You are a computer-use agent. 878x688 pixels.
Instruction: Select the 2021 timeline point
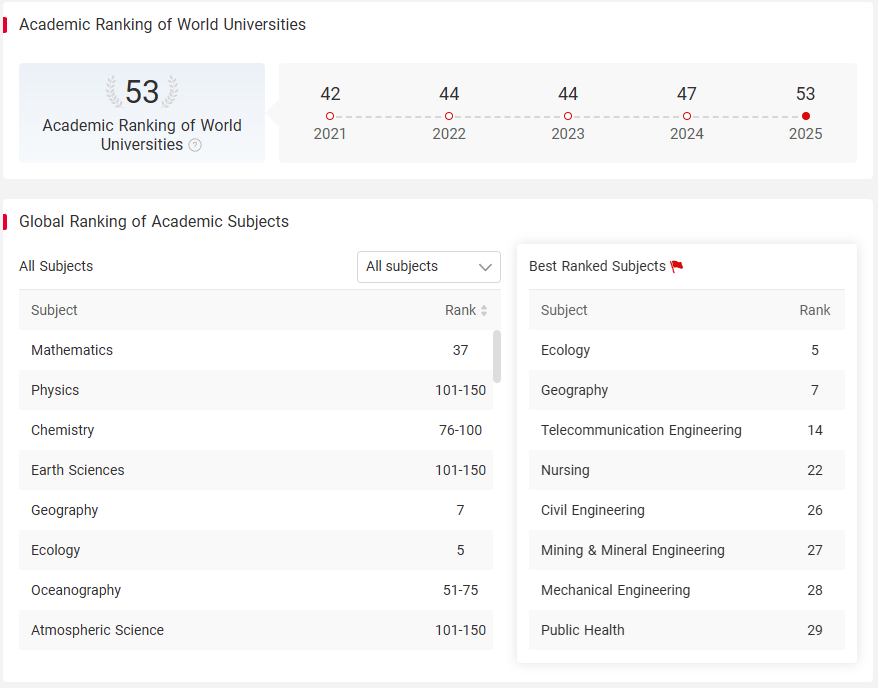tap(330, 116)
